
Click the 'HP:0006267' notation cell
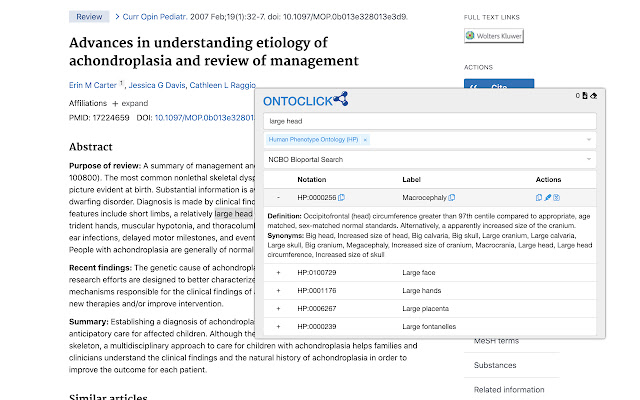[x=316, y=309]
